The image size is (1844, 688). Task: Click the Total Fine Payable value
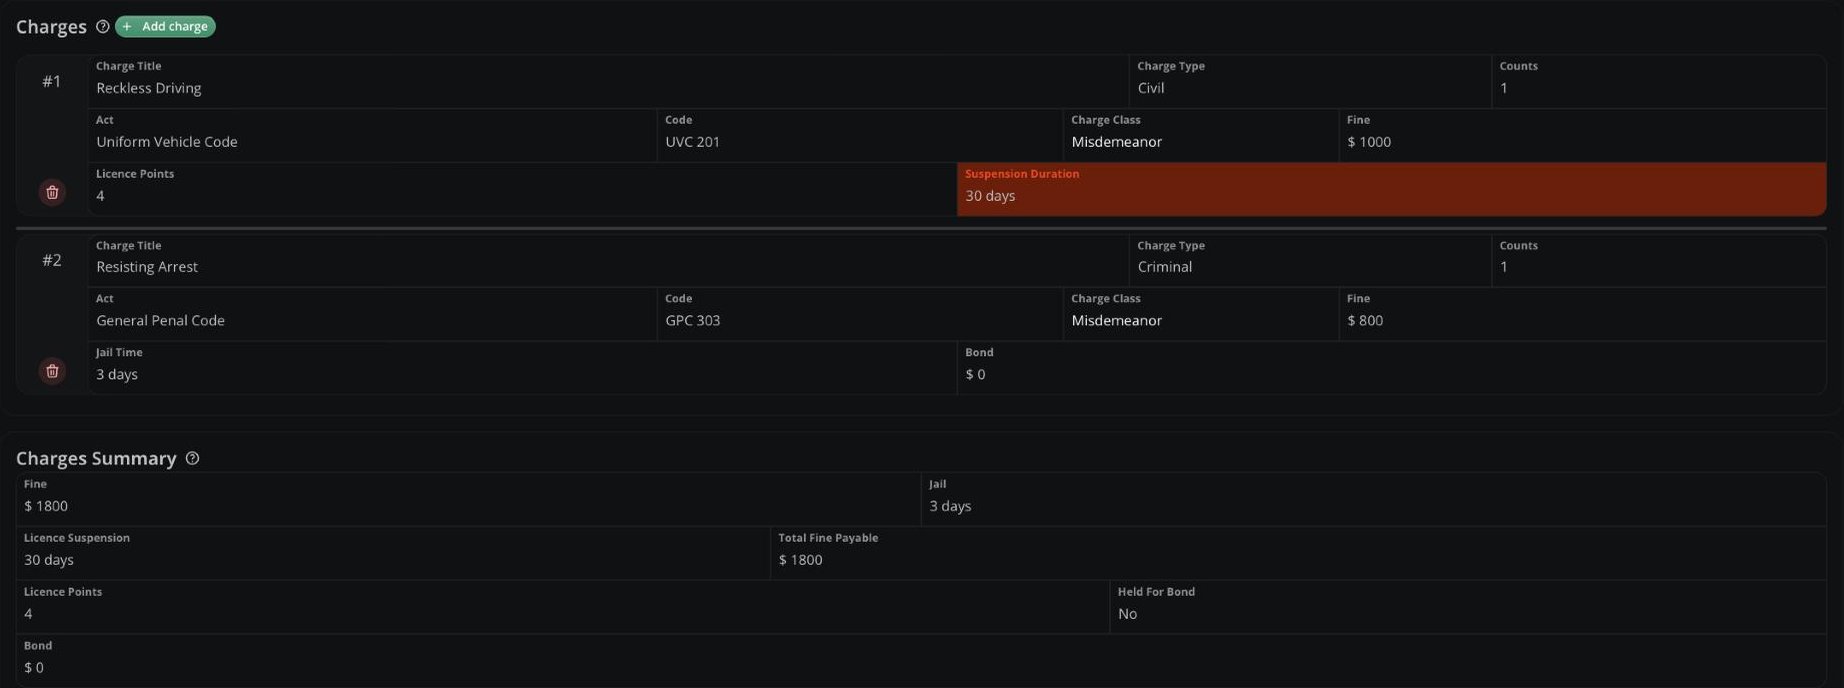pyautogui.click(x=800, y=560)
